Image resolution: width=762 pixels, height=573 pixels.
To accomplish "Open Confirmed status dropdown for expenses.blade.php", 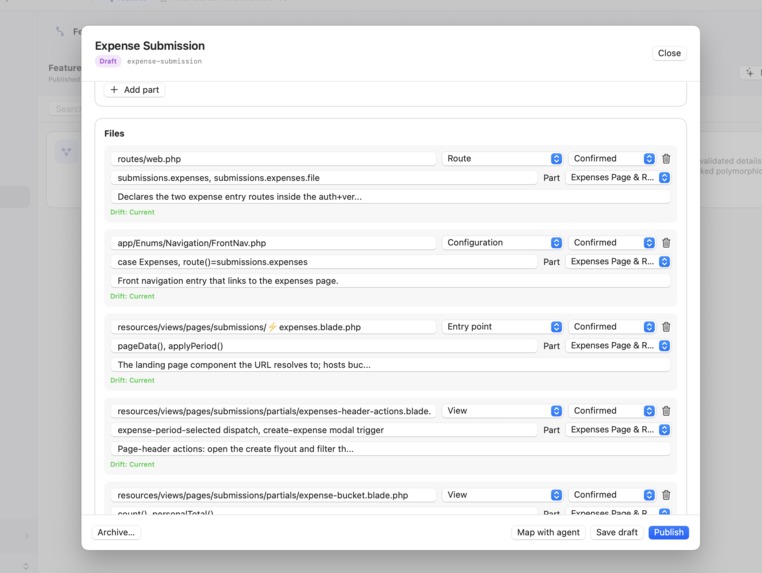I will click(611, 327).
